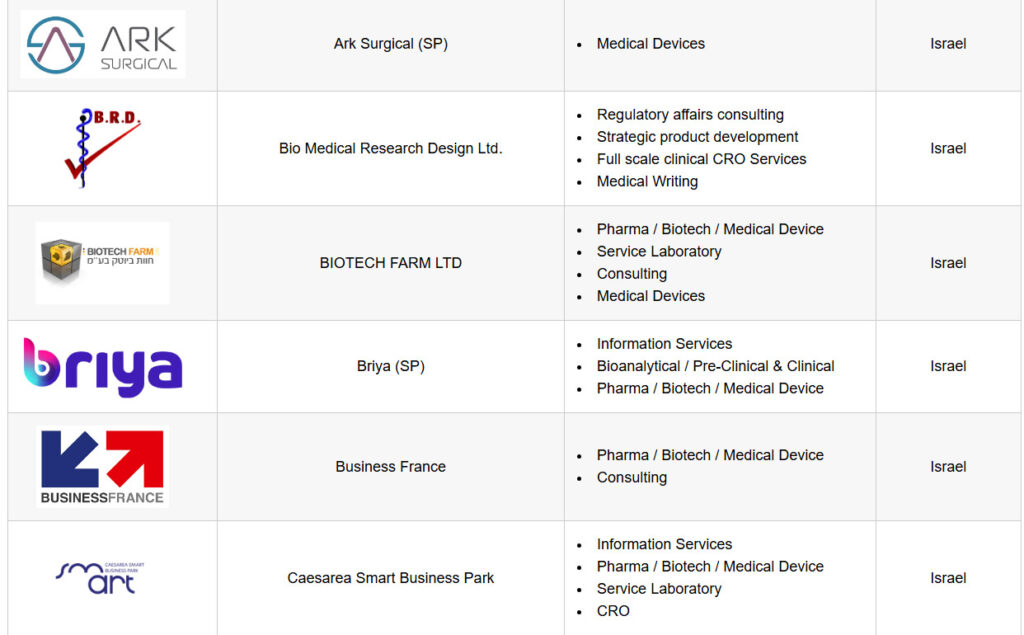Select the Medical Writing list item
This screenshot has width=1024, height=635.
[x=647, y=181]
